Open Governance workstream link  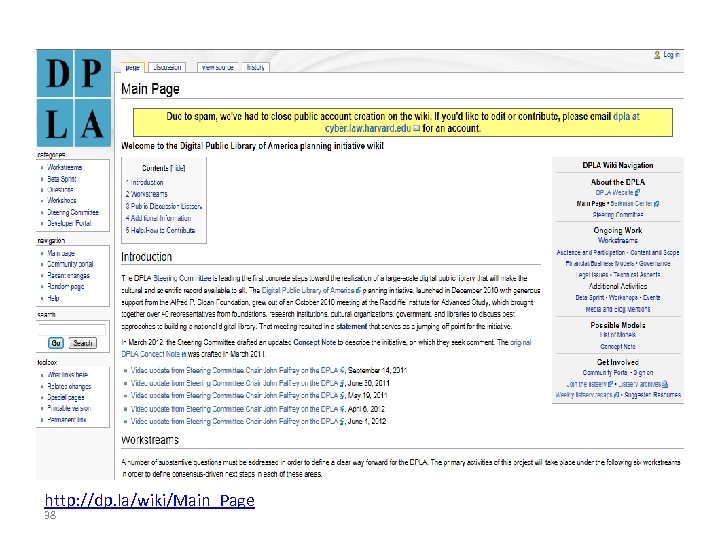click(x=654, y=264)
